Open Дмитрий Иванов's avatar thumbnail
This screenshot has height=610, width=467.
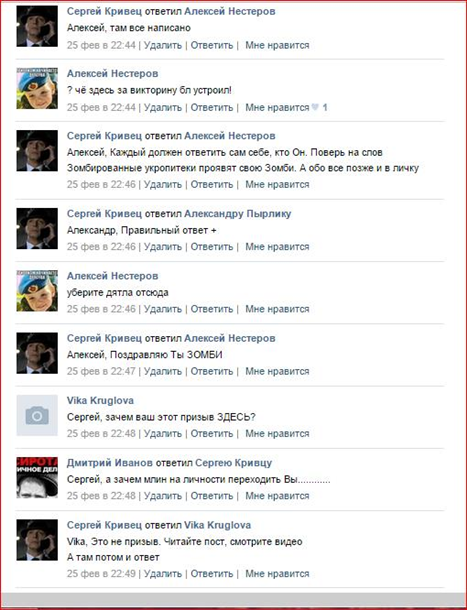pyautogui.click(x=37, y=477)
